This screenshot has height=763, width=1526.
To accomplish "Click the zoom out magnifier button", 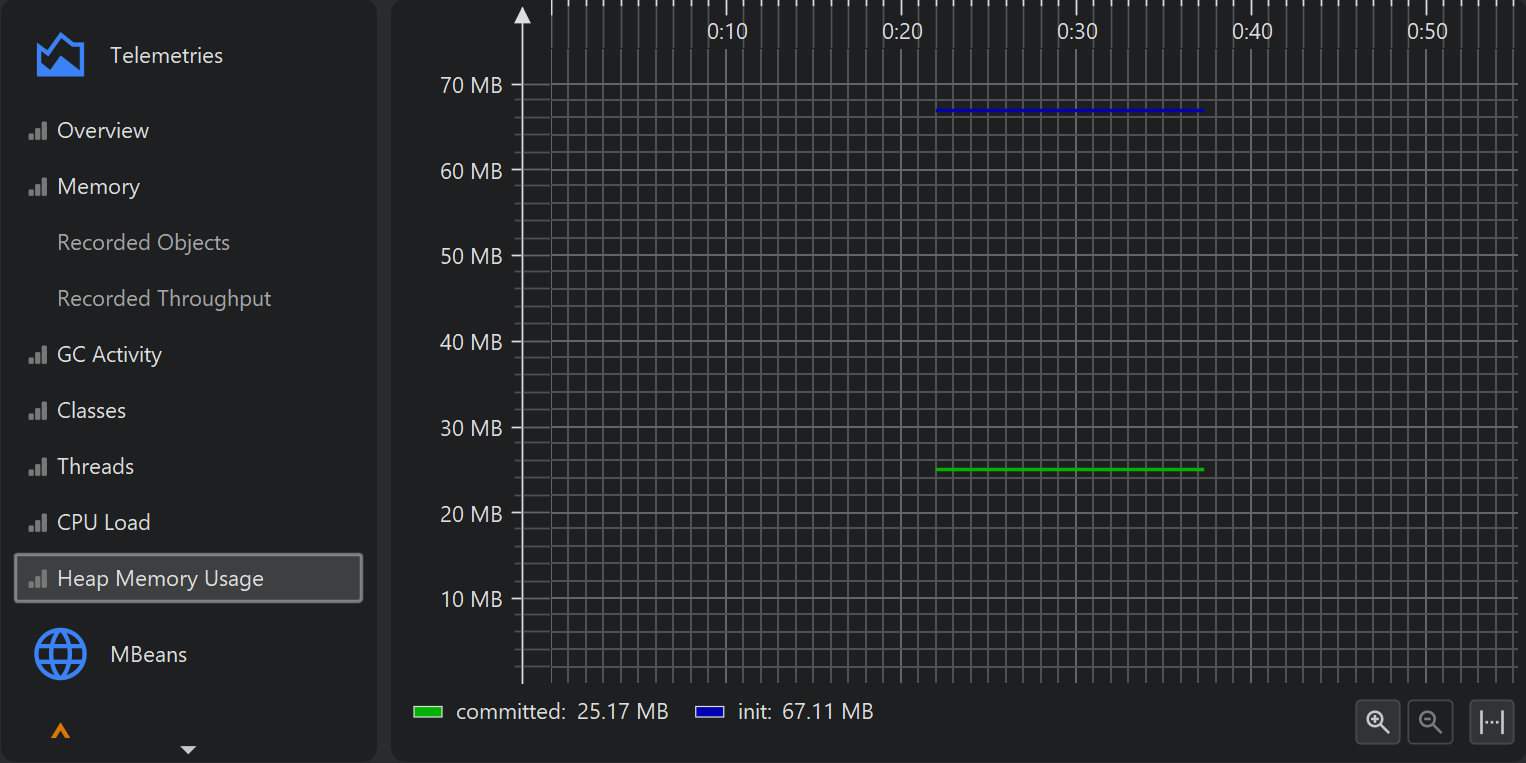I will [1431, 722].
